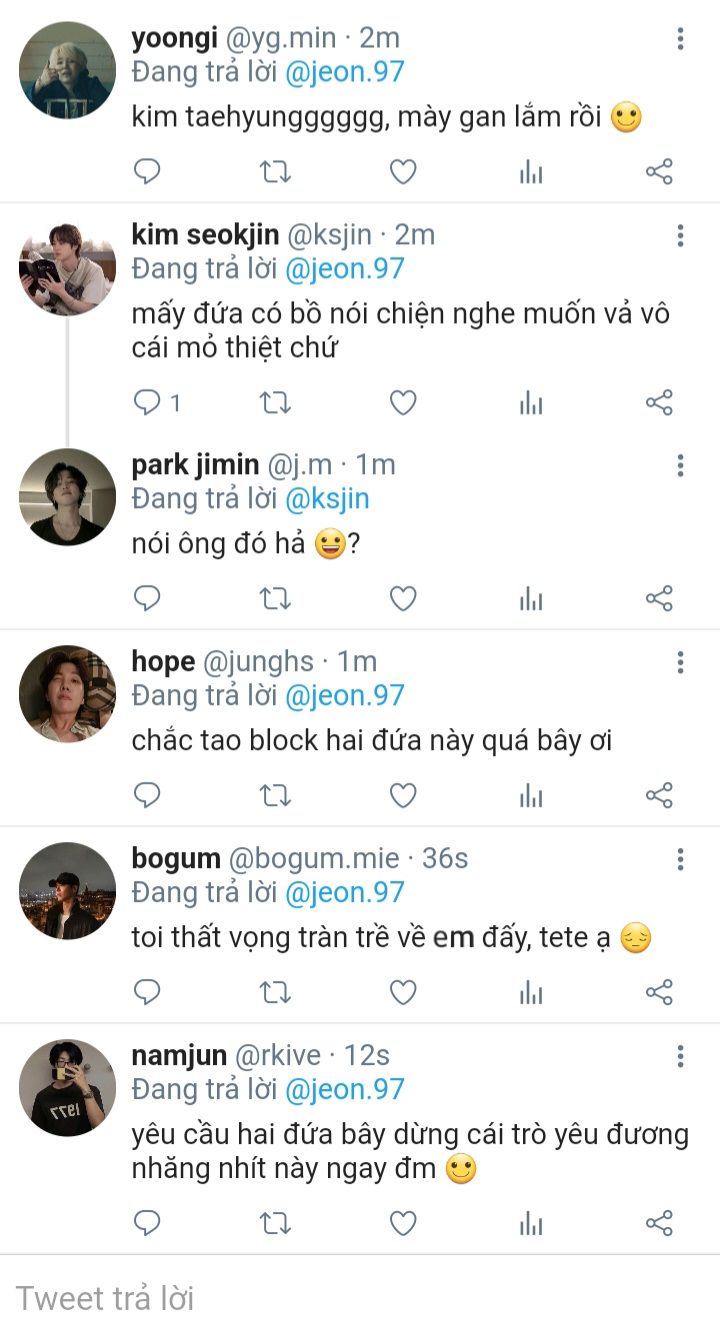Share park jimin's reply

659,599
